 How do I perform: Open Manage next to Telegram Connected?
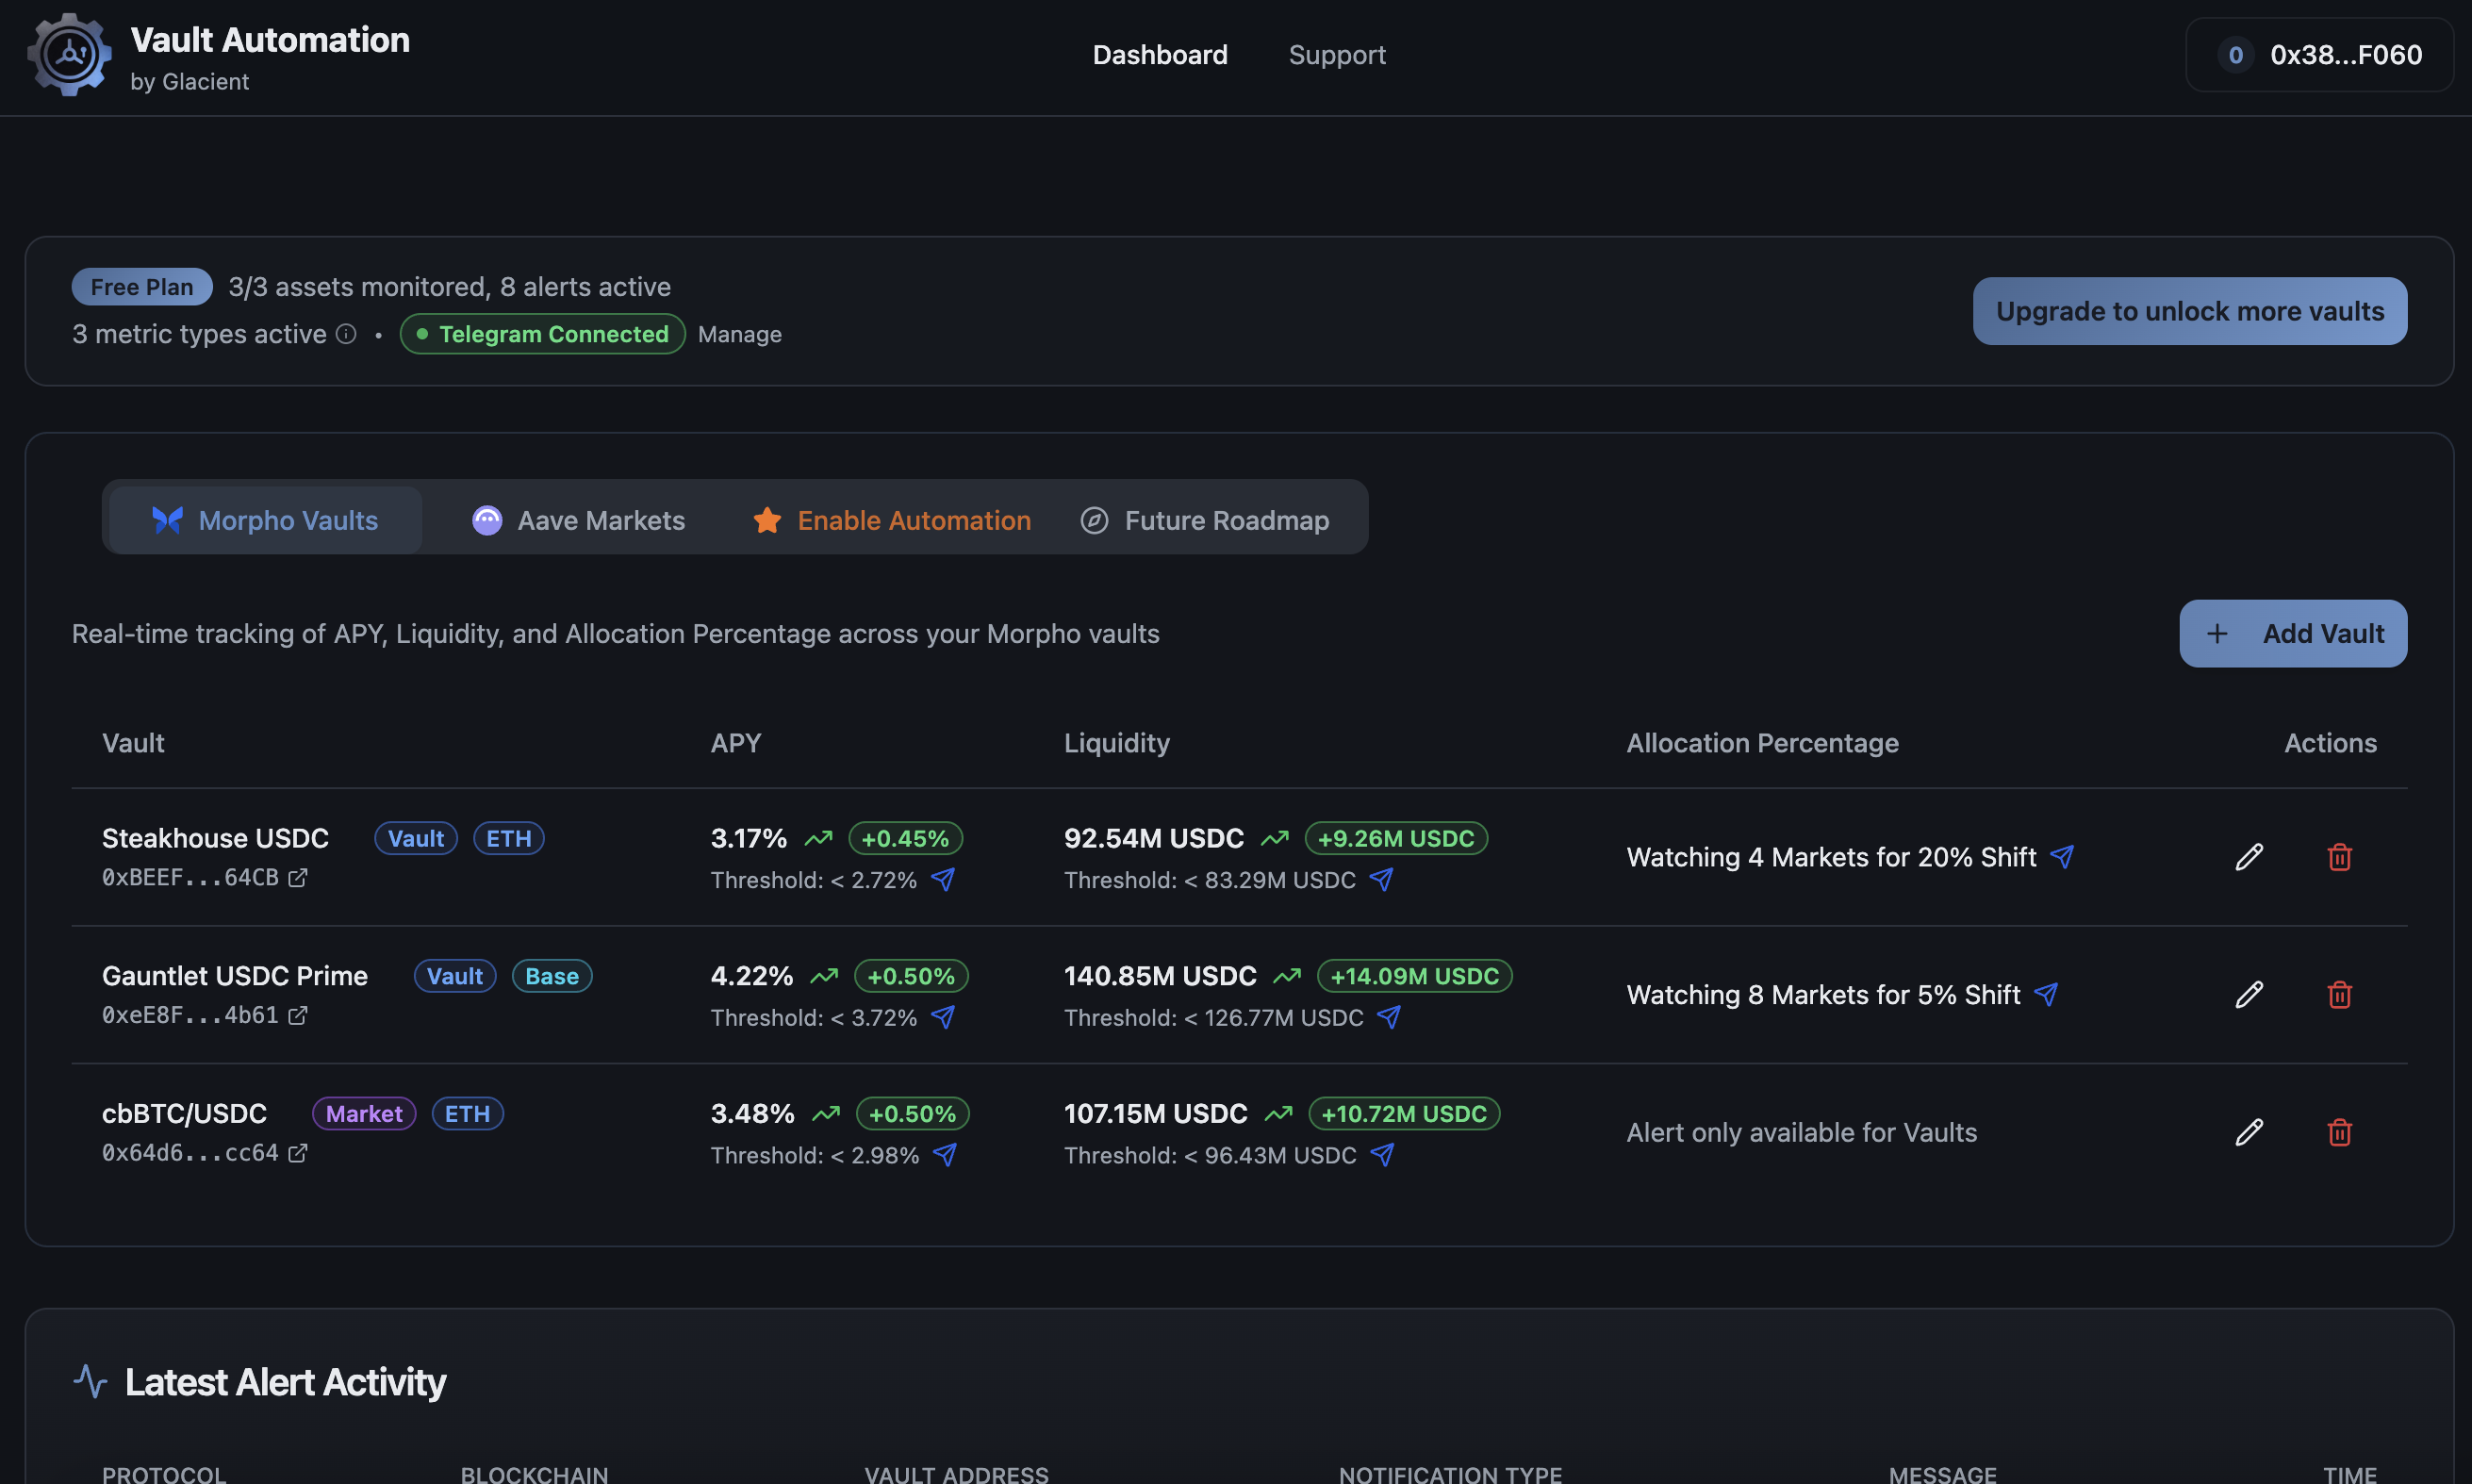pyautogui.click(x=740, y=334)
